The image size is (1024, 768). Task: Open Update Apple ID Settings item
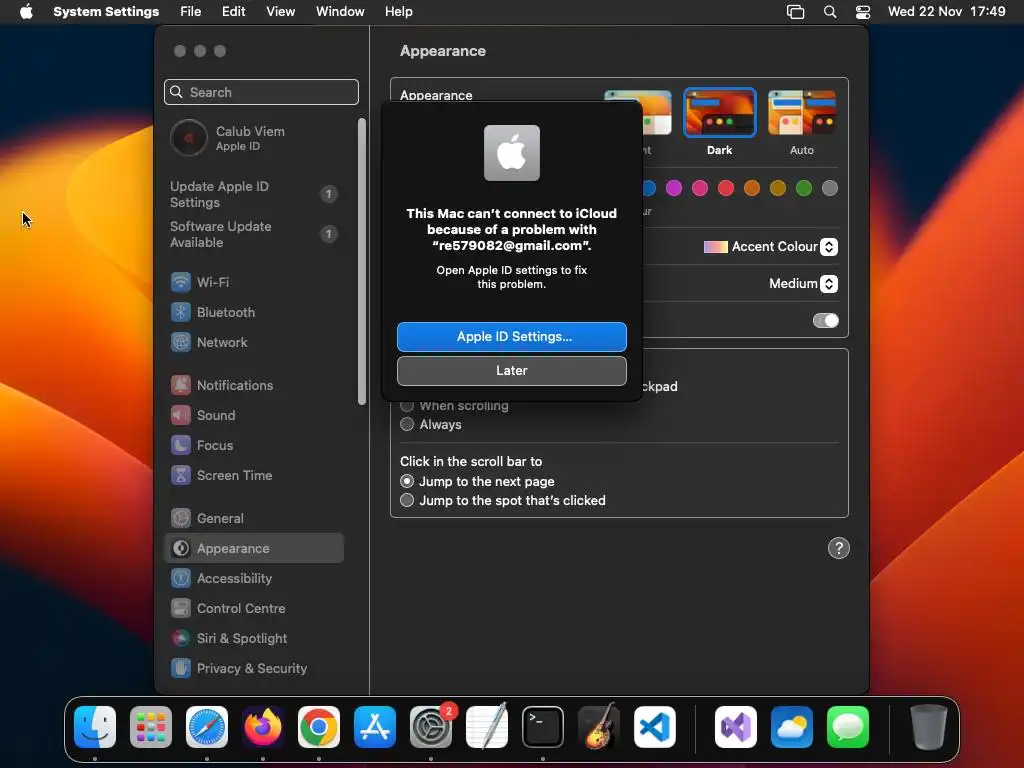(x=253, y=195)
